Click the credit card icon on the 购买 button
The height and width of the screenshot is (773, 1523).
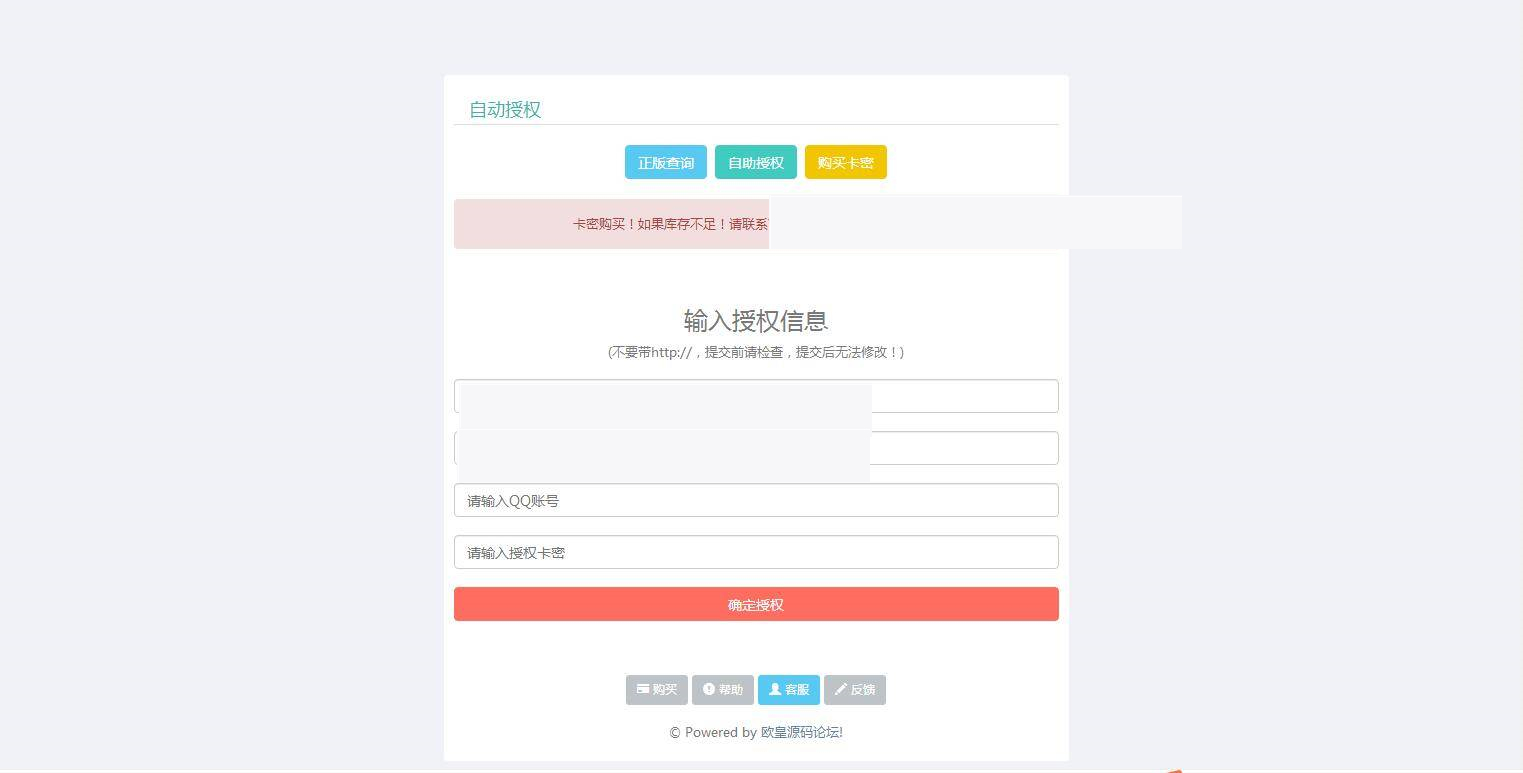[643, 689]
